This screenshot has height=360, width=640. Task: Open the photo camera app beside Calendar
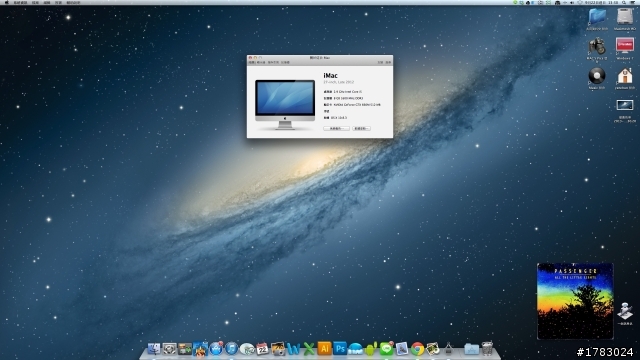(x=278, y=349)
